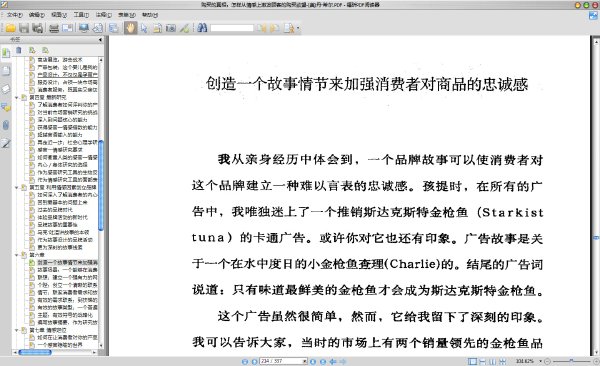This screenshot has width=600, height=366.
Task: Collapse the 第七章 bookmark branch
Action: click(17, 330)
